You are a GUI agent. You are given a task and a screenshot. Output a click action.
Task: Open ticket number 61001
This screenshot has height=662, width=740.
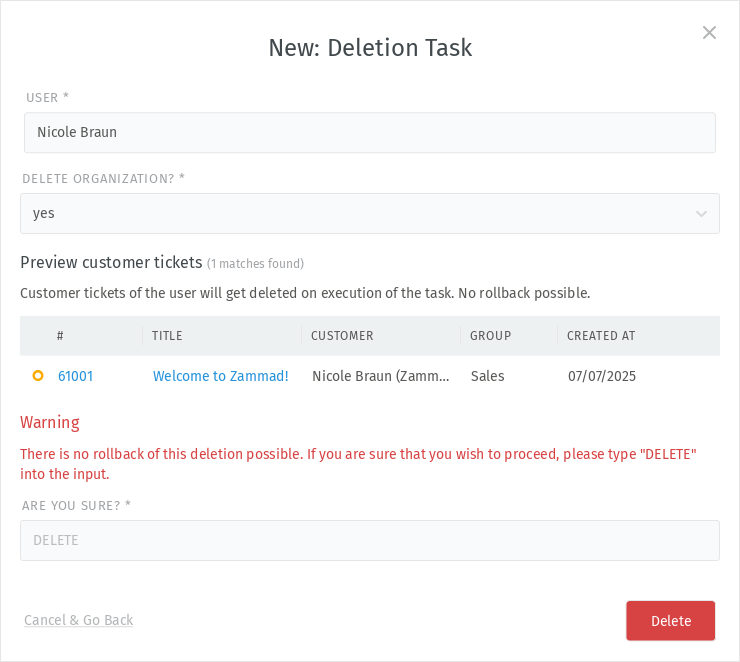[x=76, y=376]
